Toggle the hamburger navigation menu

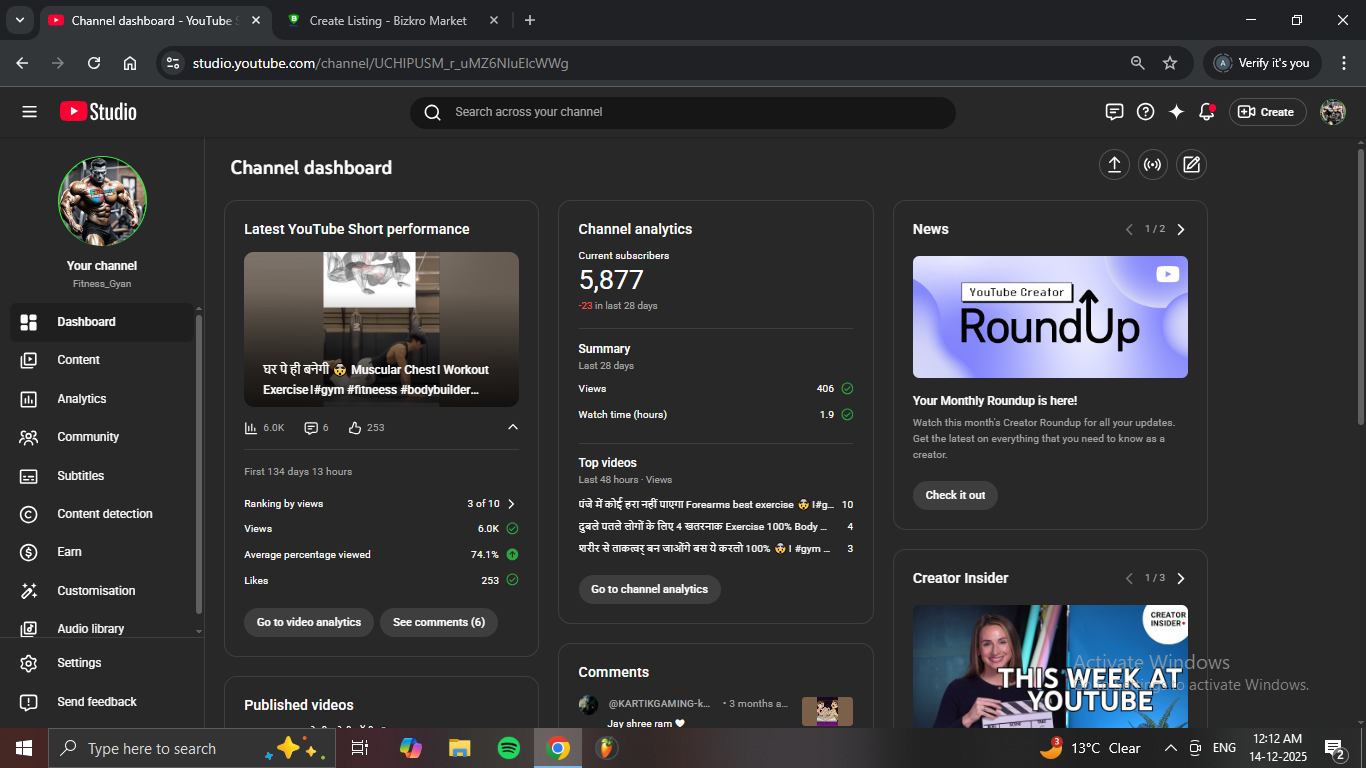(29, 112)
